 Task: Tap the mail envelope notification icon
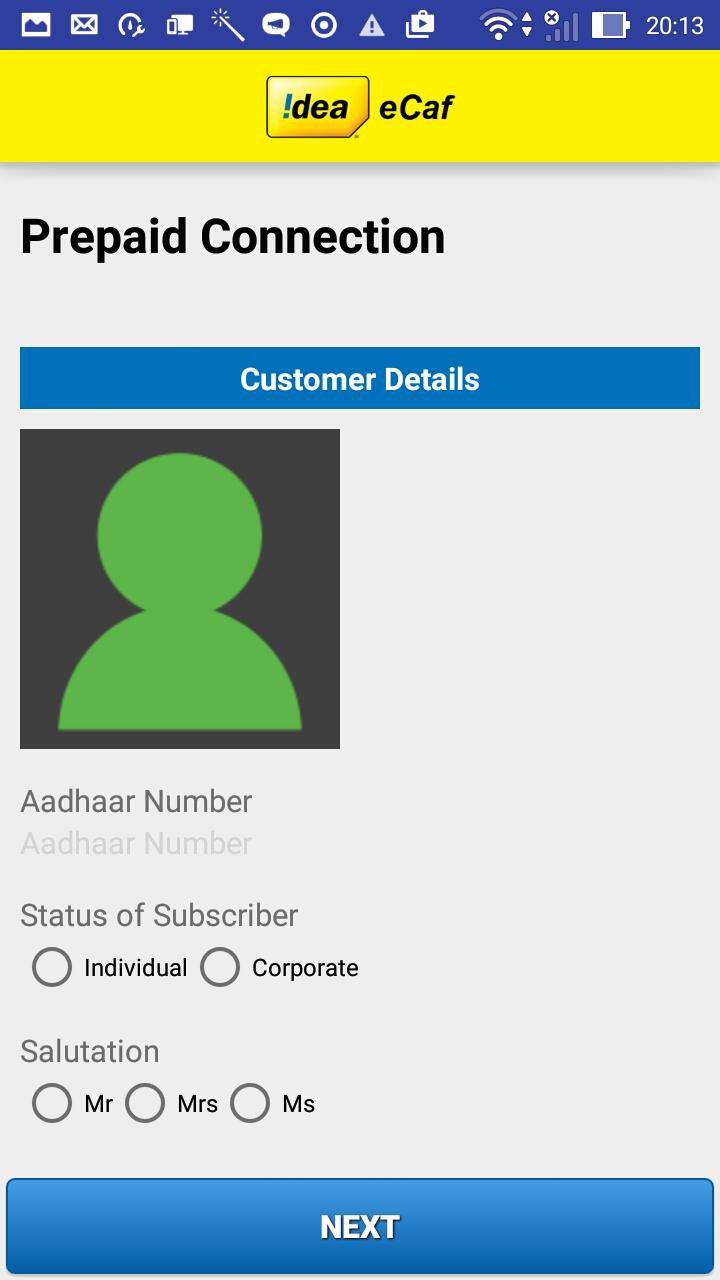(x=84, y=25)
